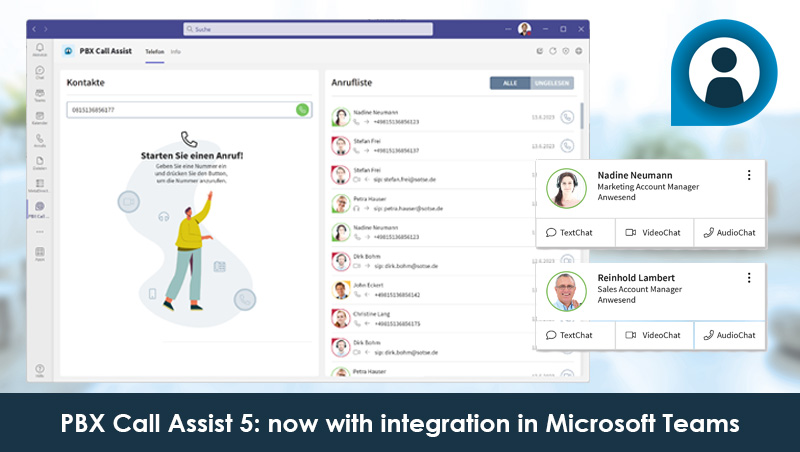
Task: Open Dateien in the Teams sidebar
Action: coord(40,163)
